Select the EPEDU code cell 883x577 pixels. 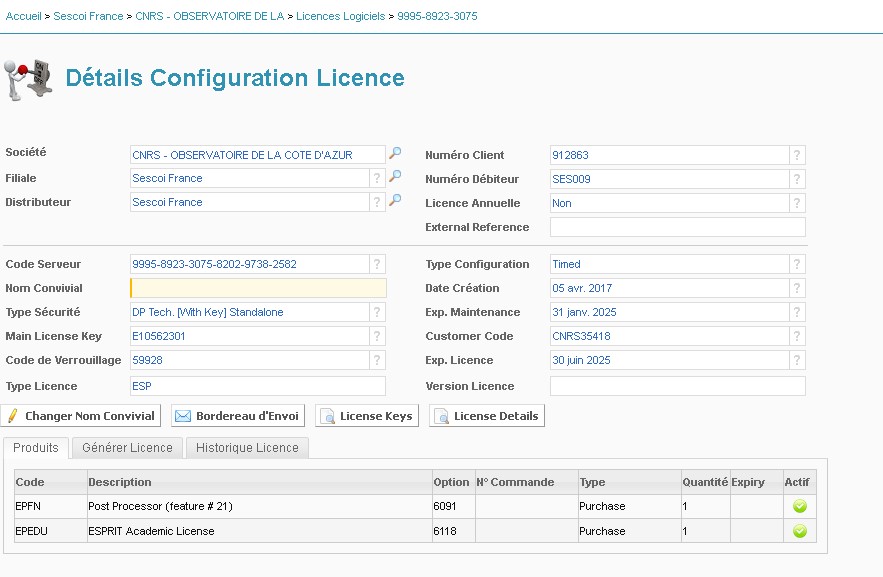[x=51, y=531]
